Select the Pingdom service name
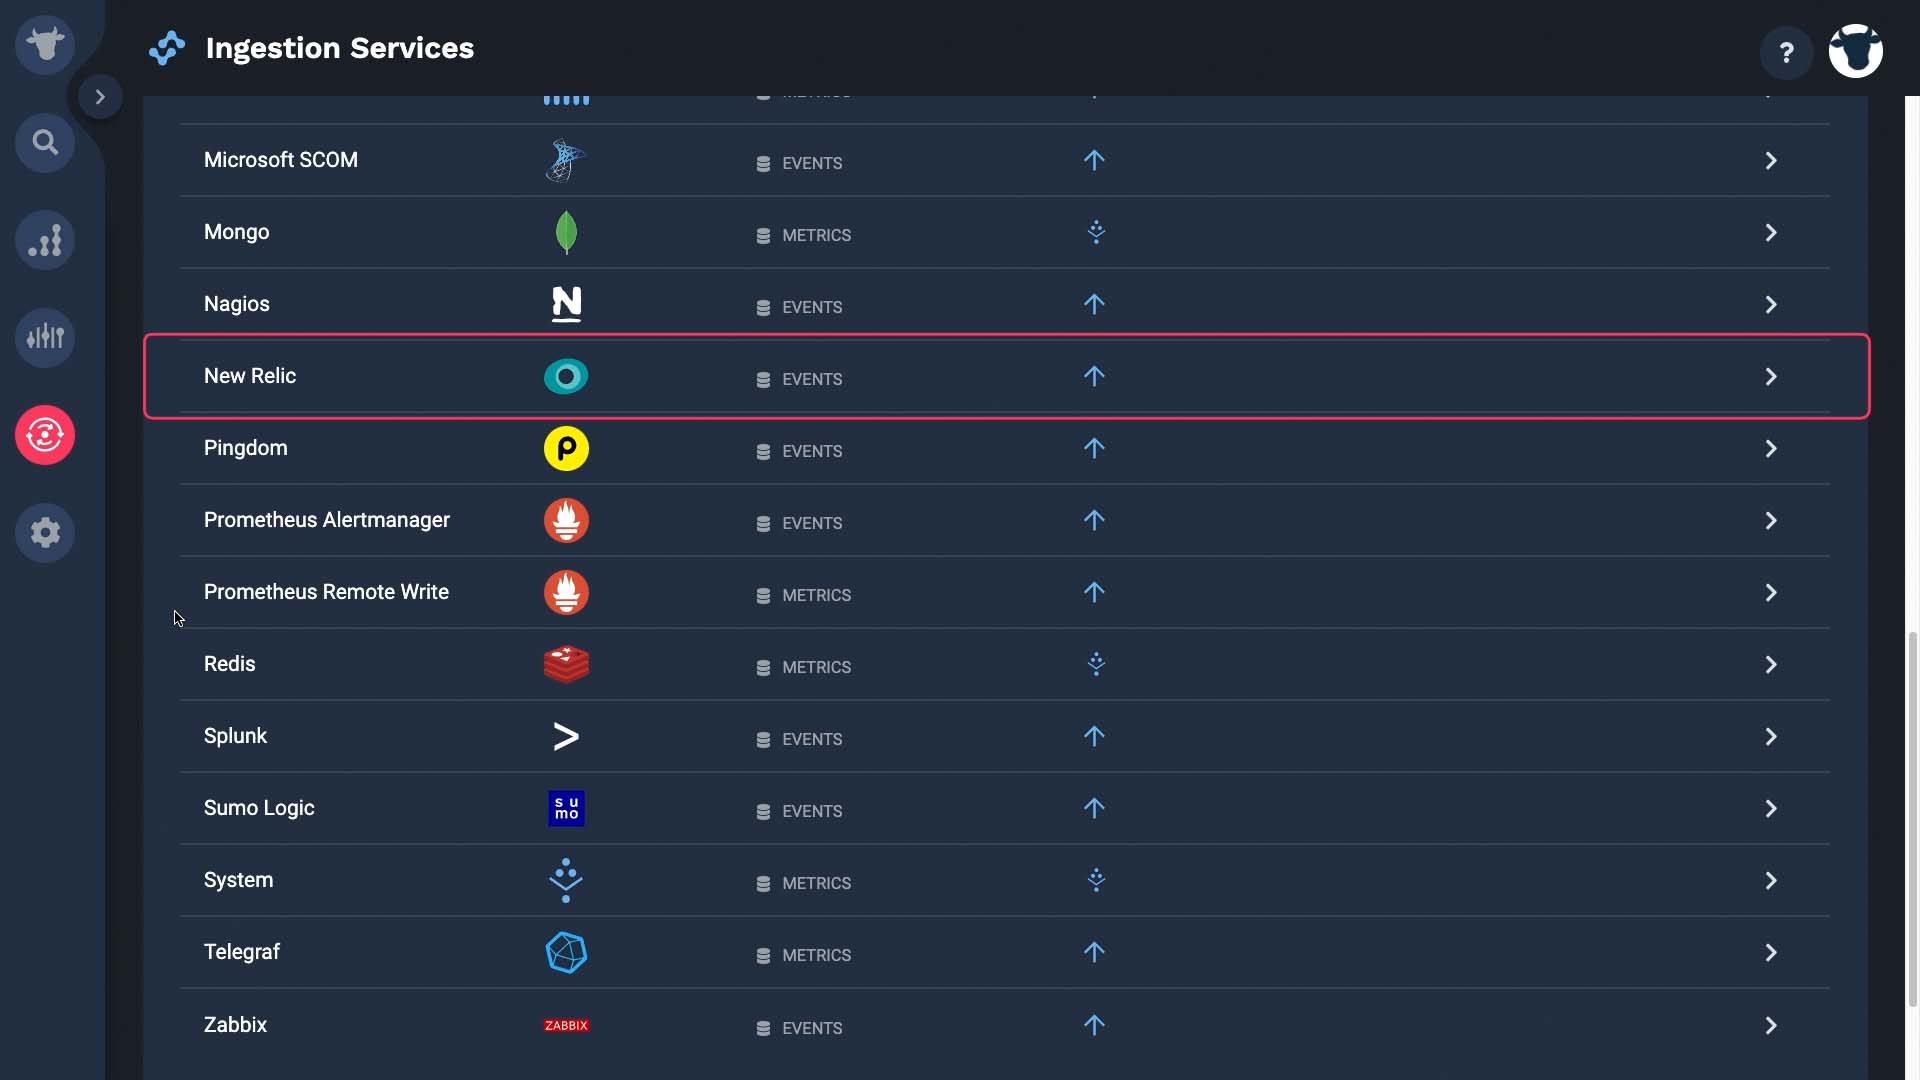 click(246, 448)
